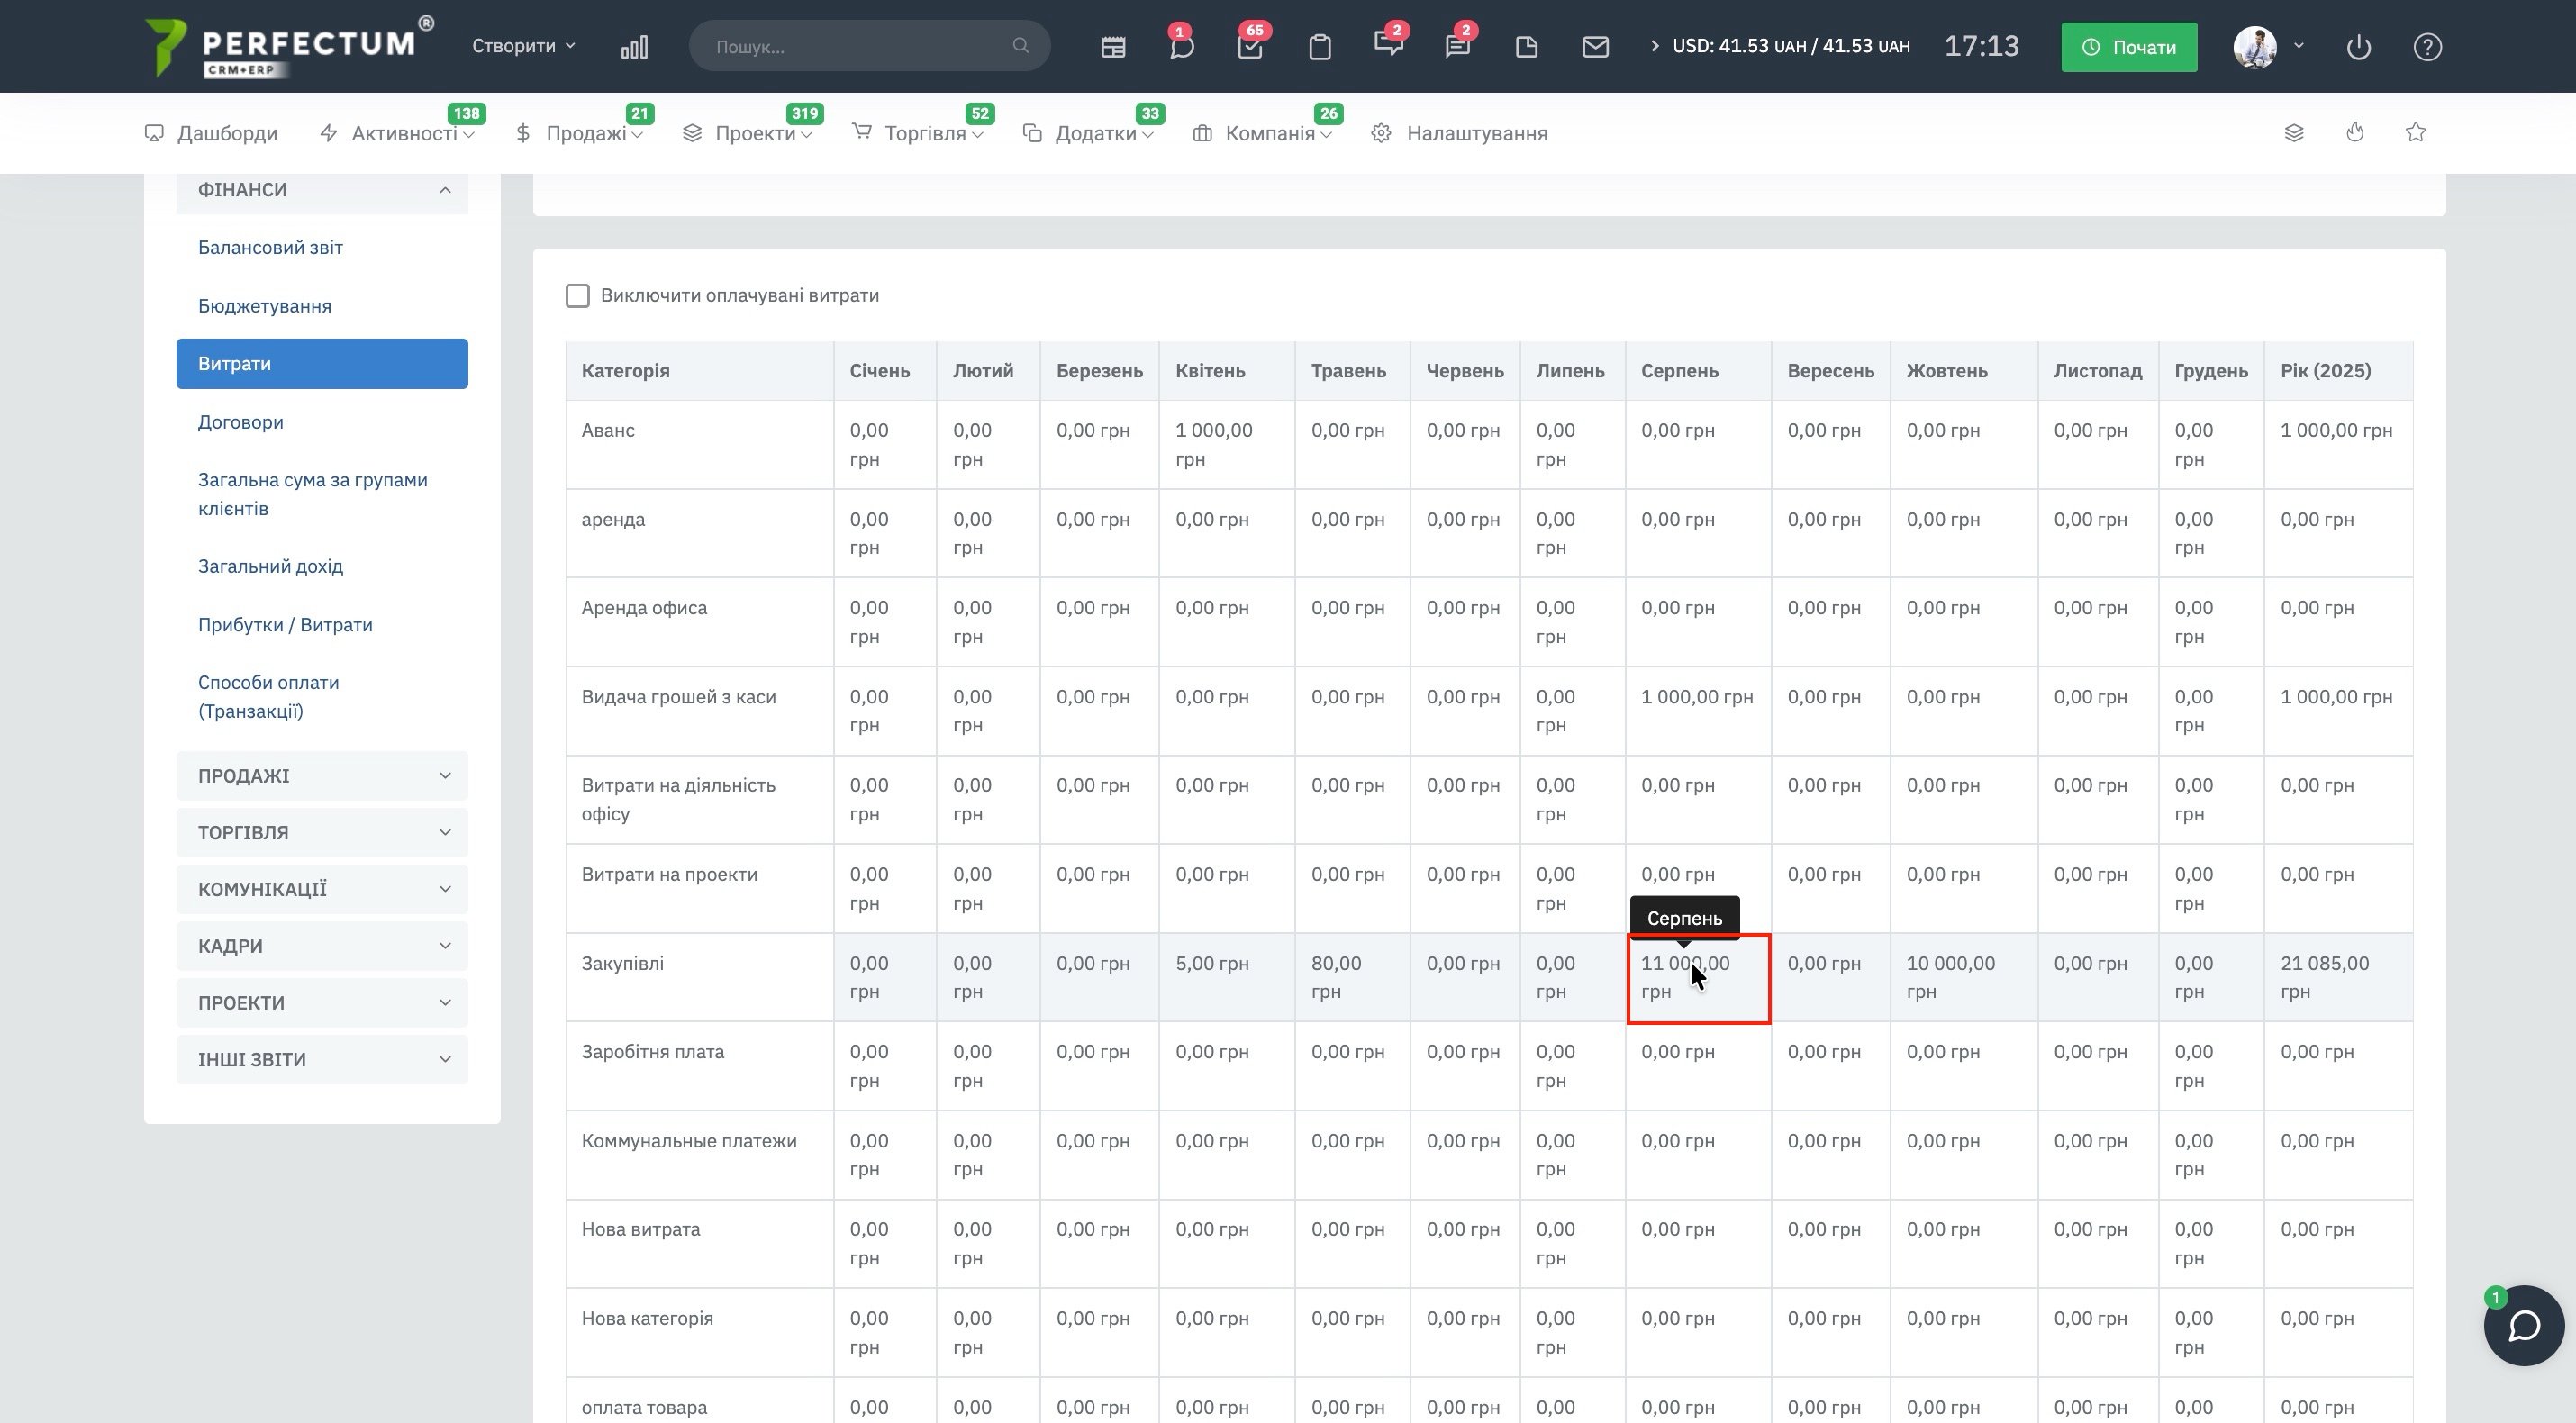Open the clipboard icon in top bar

(1319, 47)
